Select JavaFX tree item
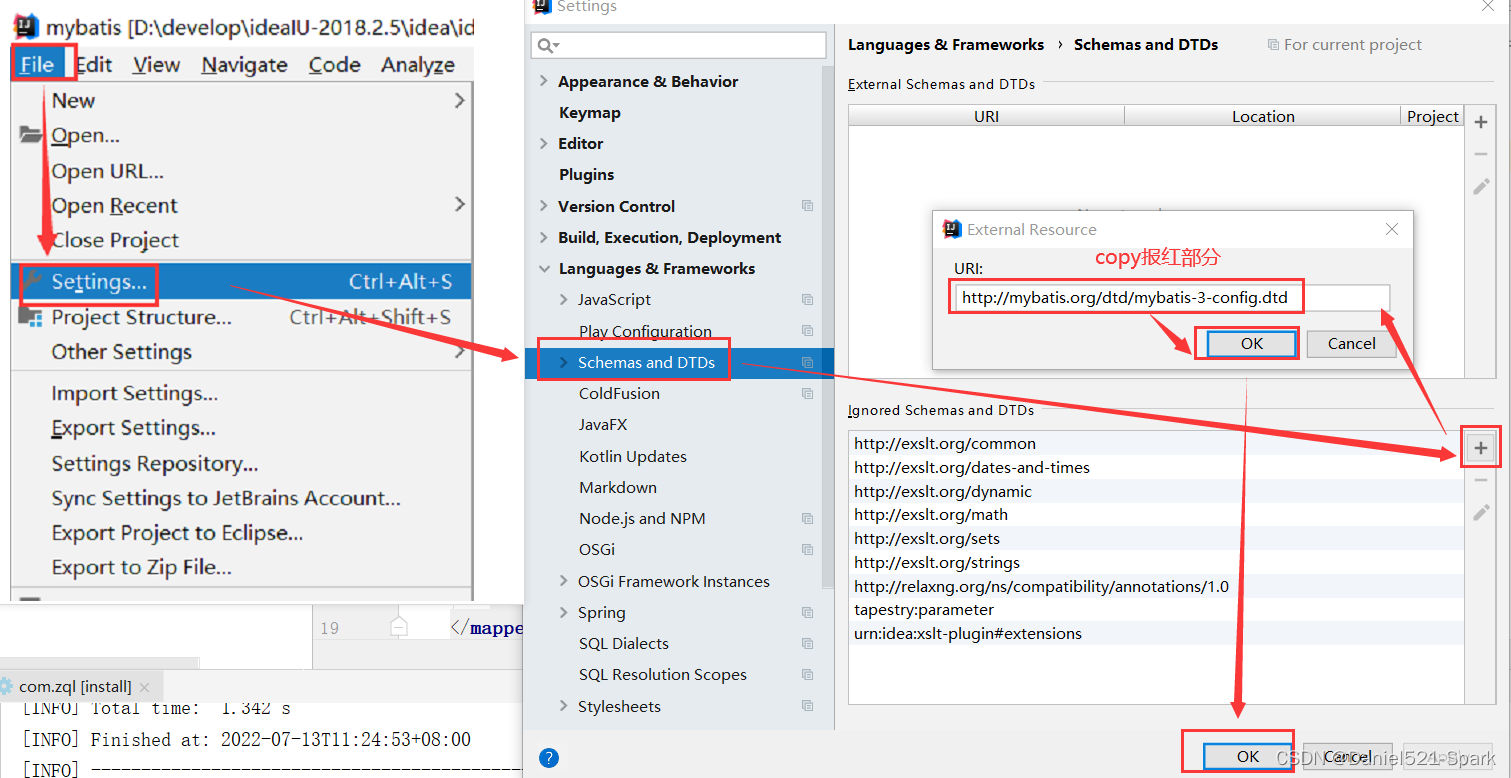 603,425
